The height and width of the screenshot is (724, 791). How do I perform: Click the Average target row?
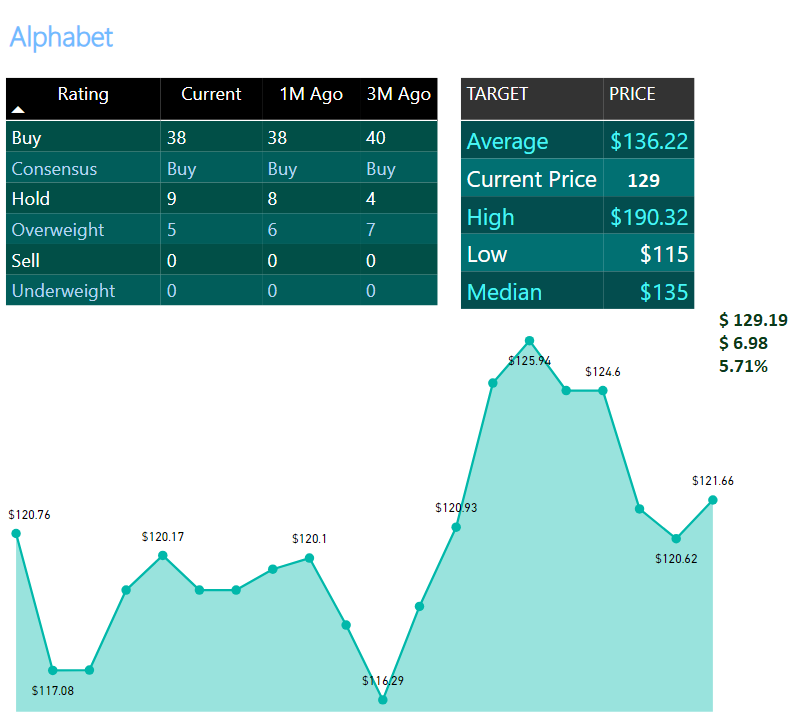click(x=578, y=141)
